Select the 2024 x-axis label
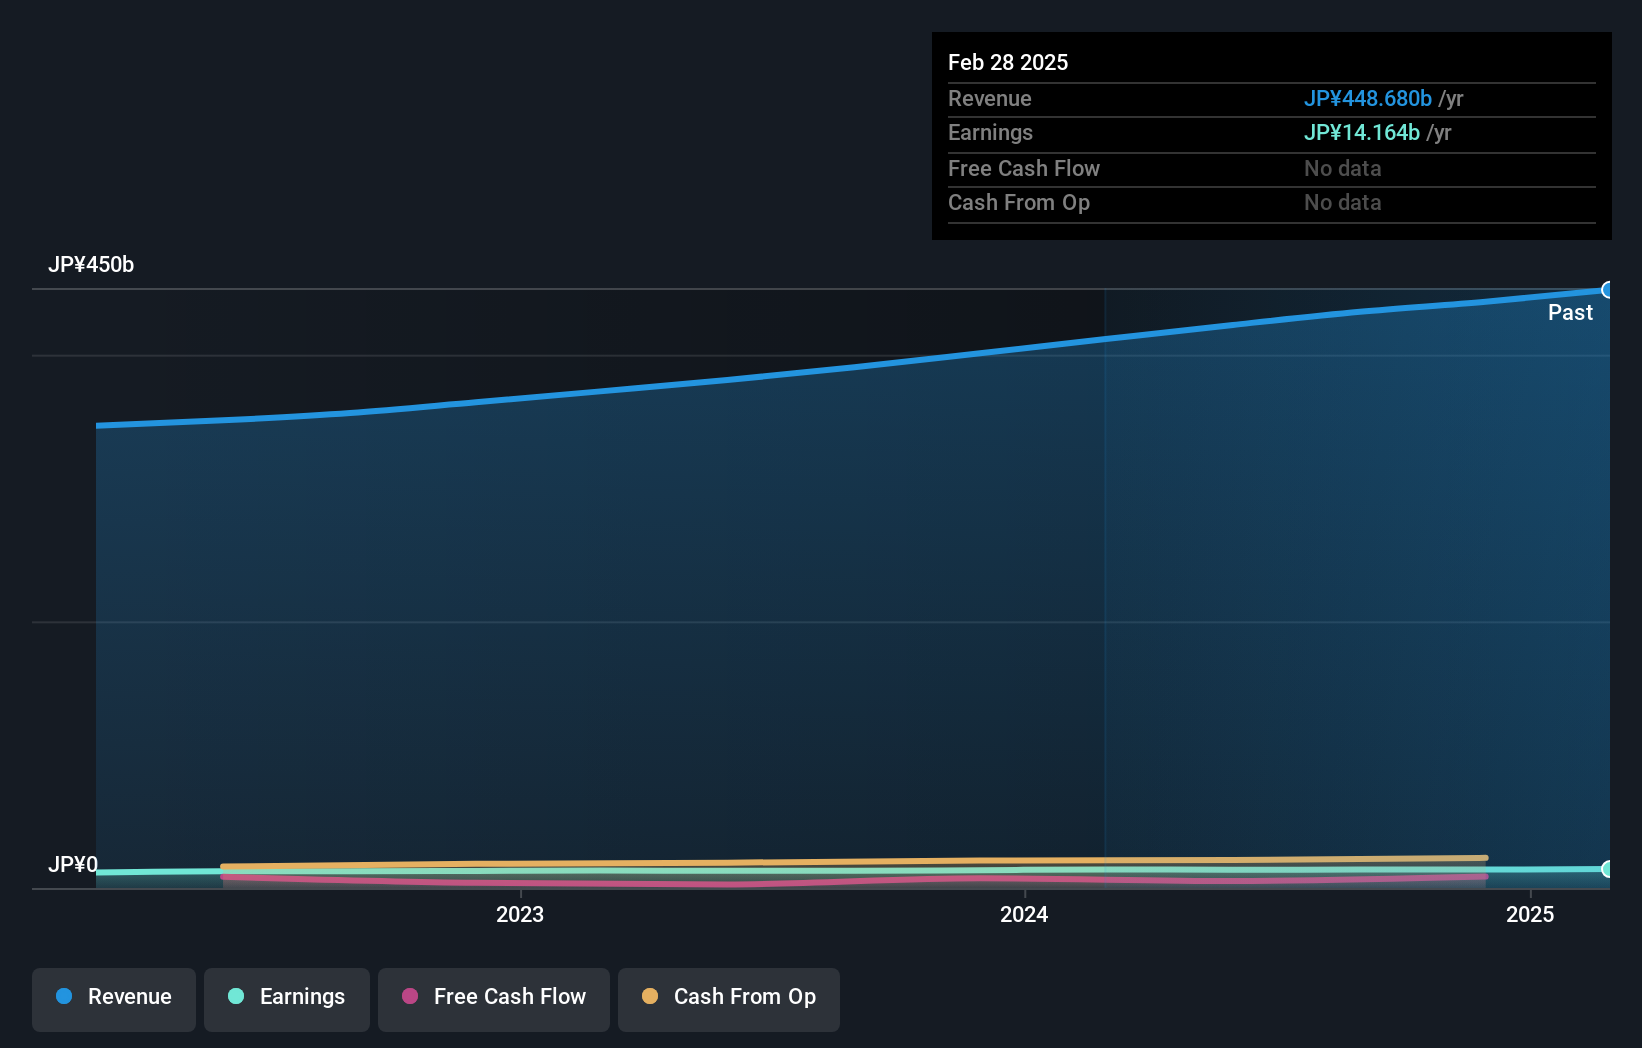 1024,914
